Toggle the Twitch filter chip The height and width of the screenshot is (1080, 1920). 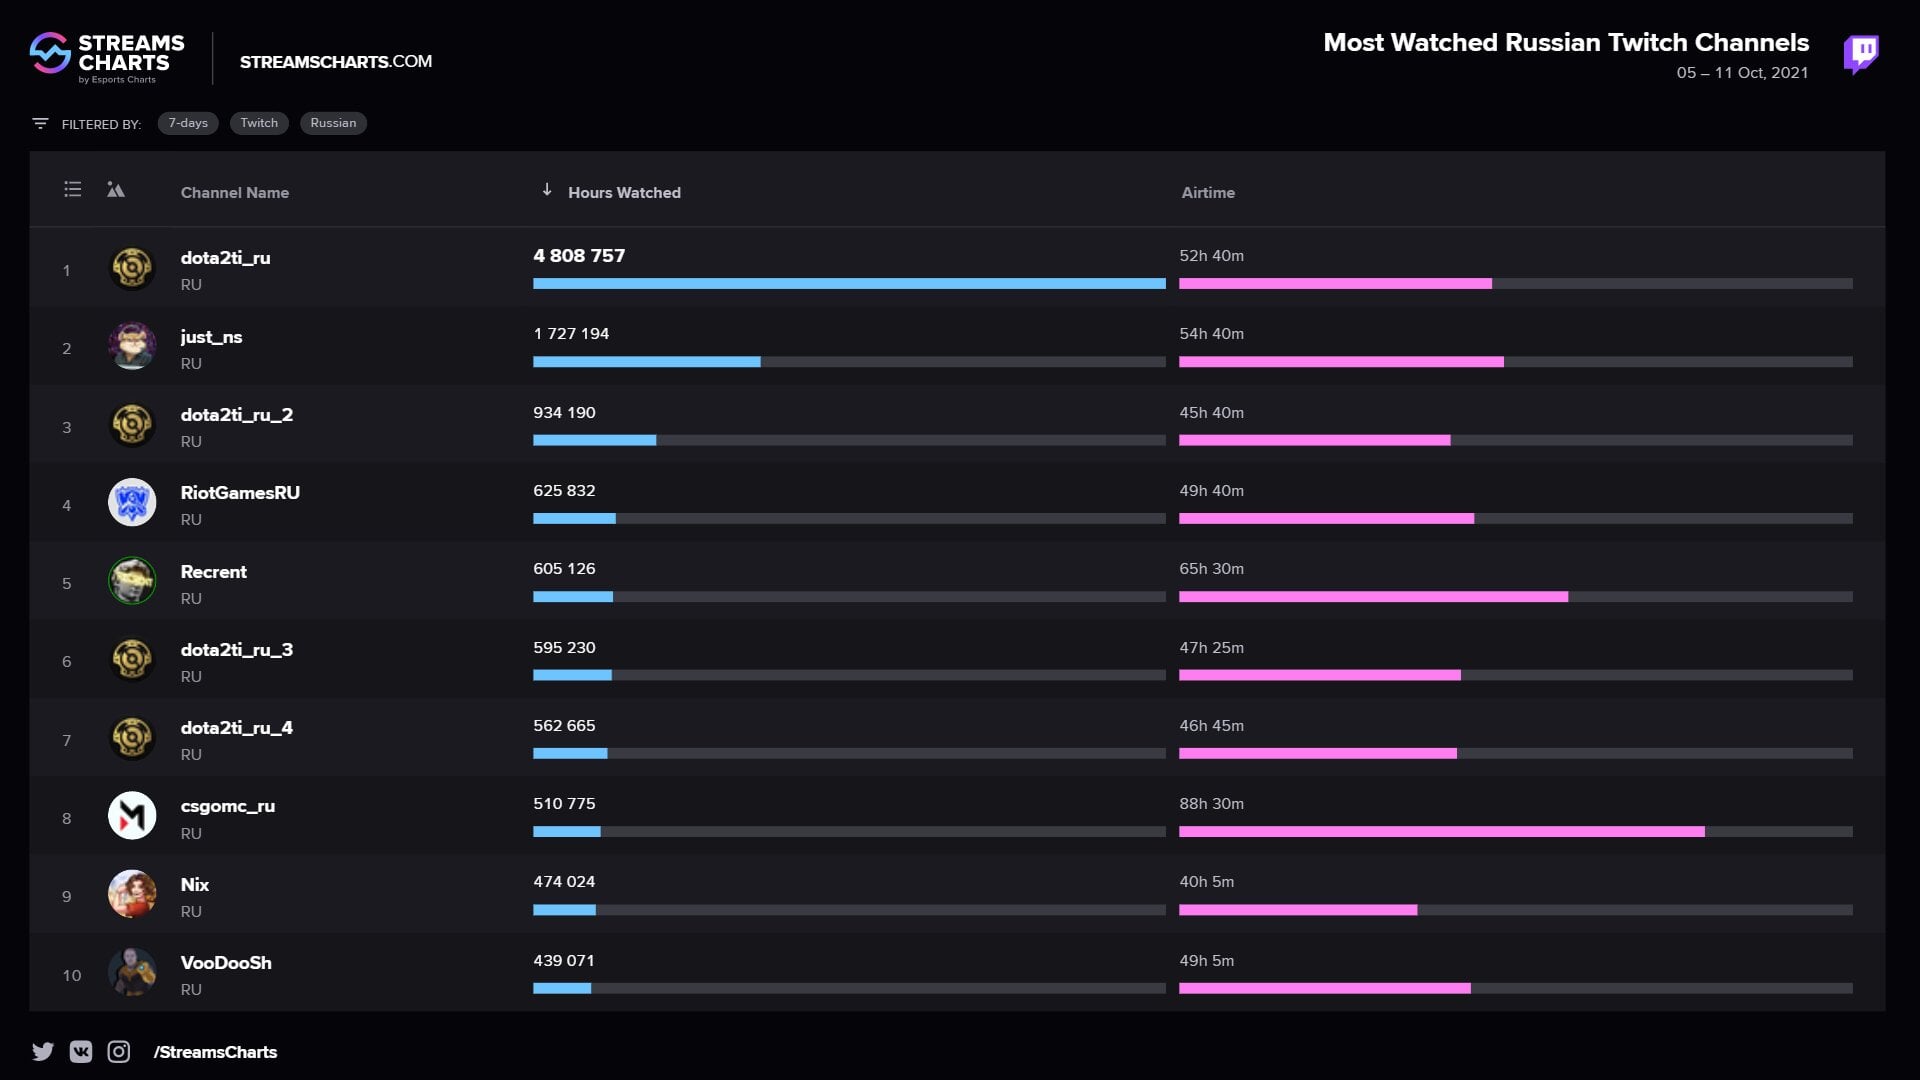tap(259, 123)
